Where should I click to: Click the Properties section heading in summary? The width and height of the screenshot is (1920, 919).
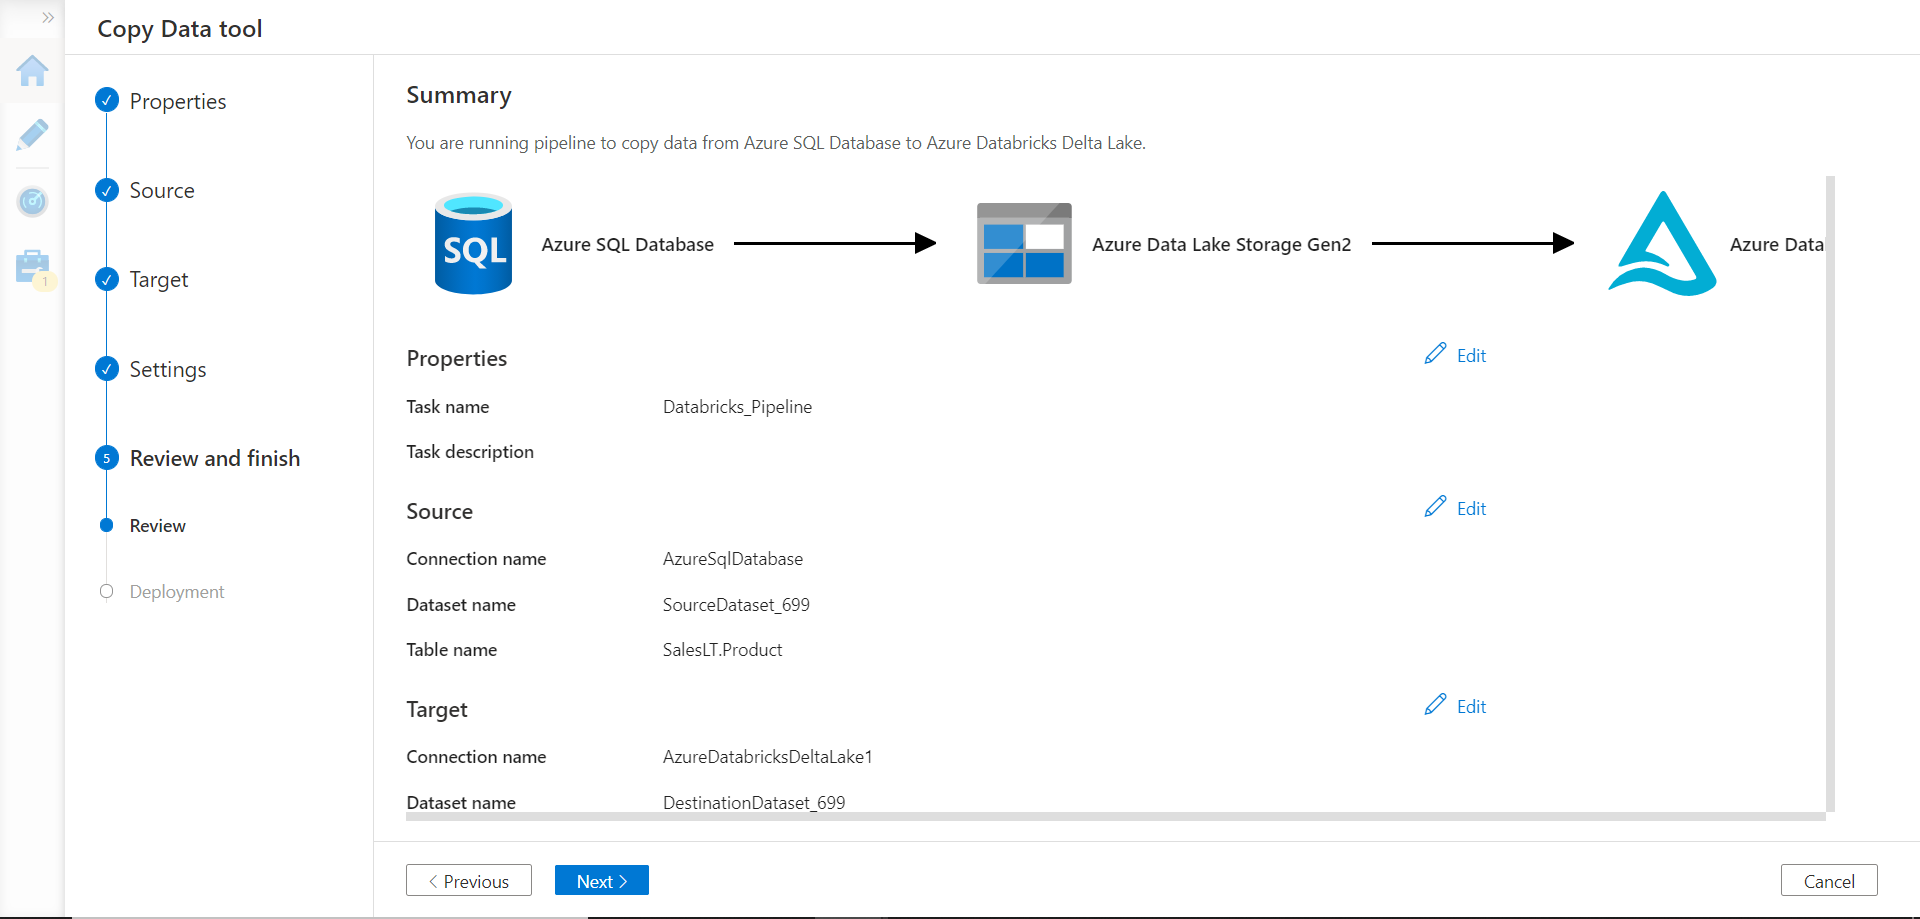click(457, 359)
